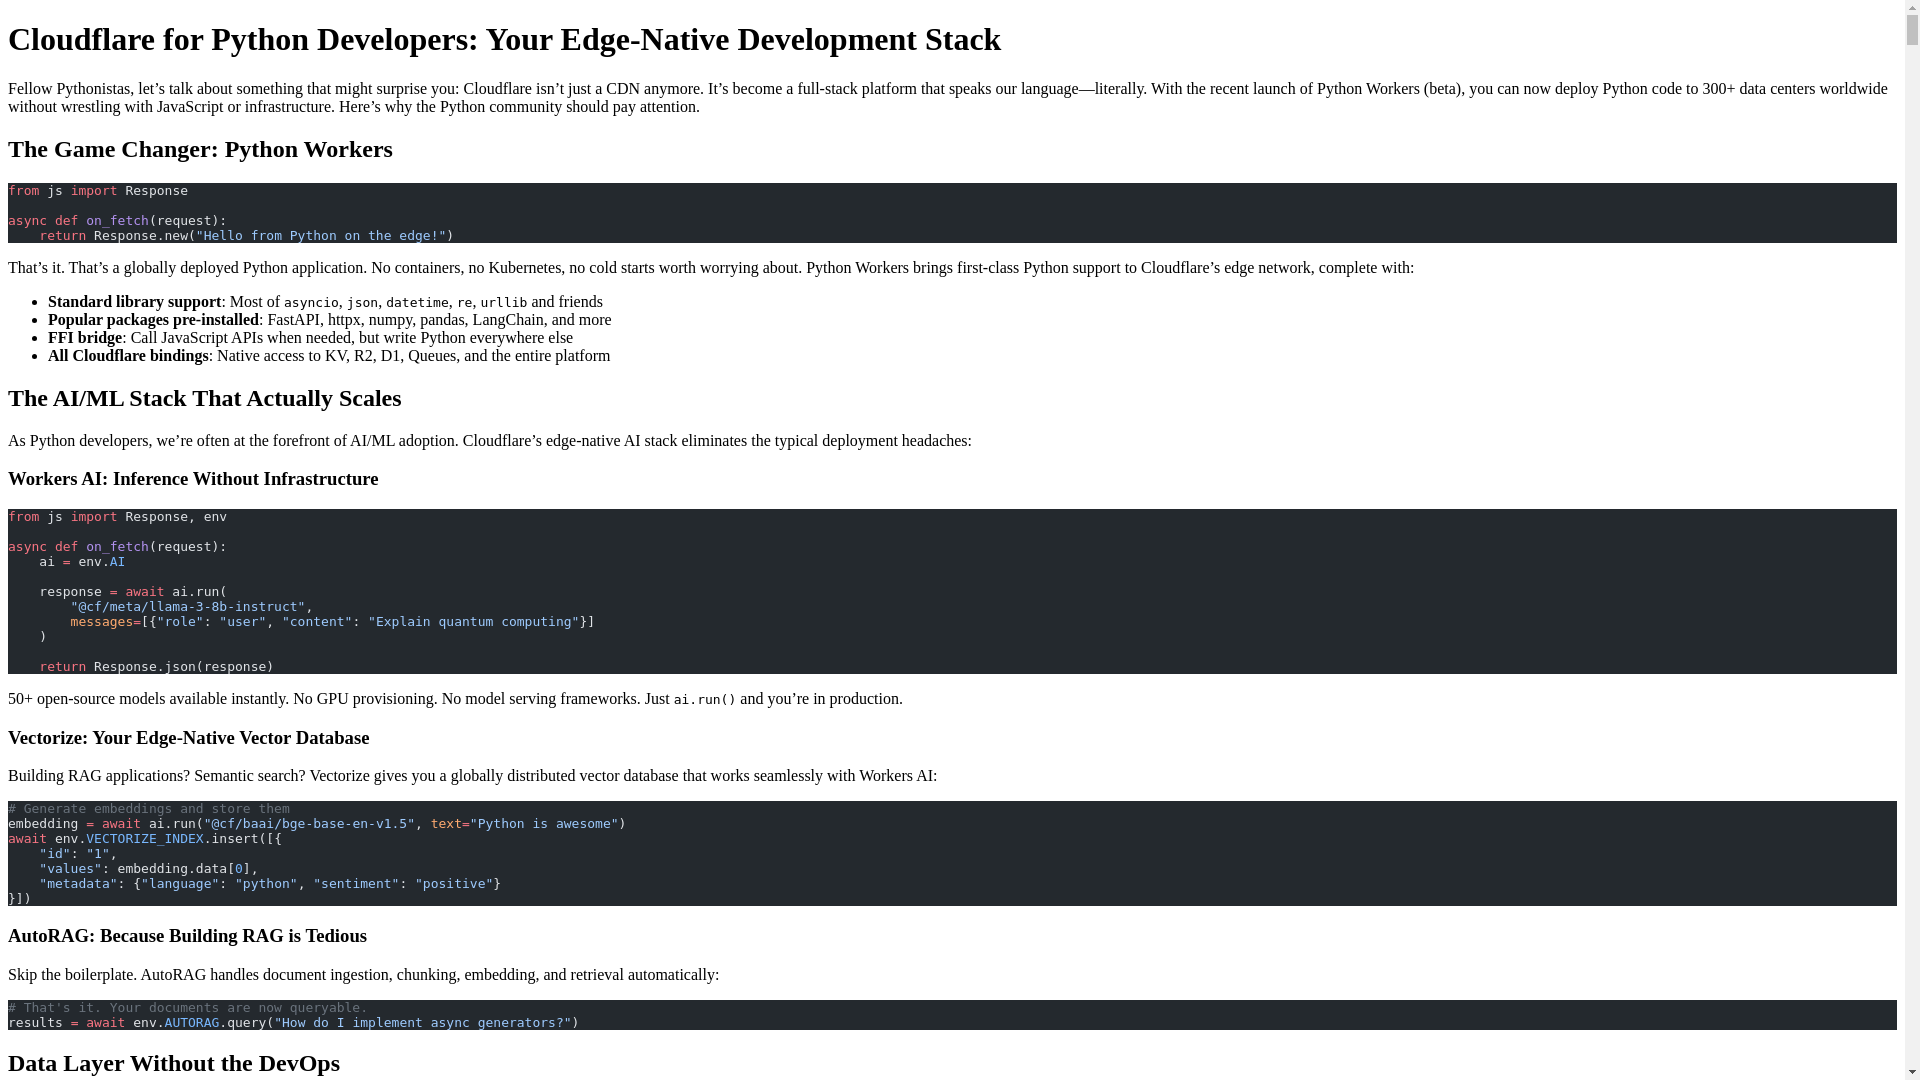Click the comment '# That's it. Your documents are now queryable.'
This screenshot has height=1080, width=1920.
[188, 1008]
